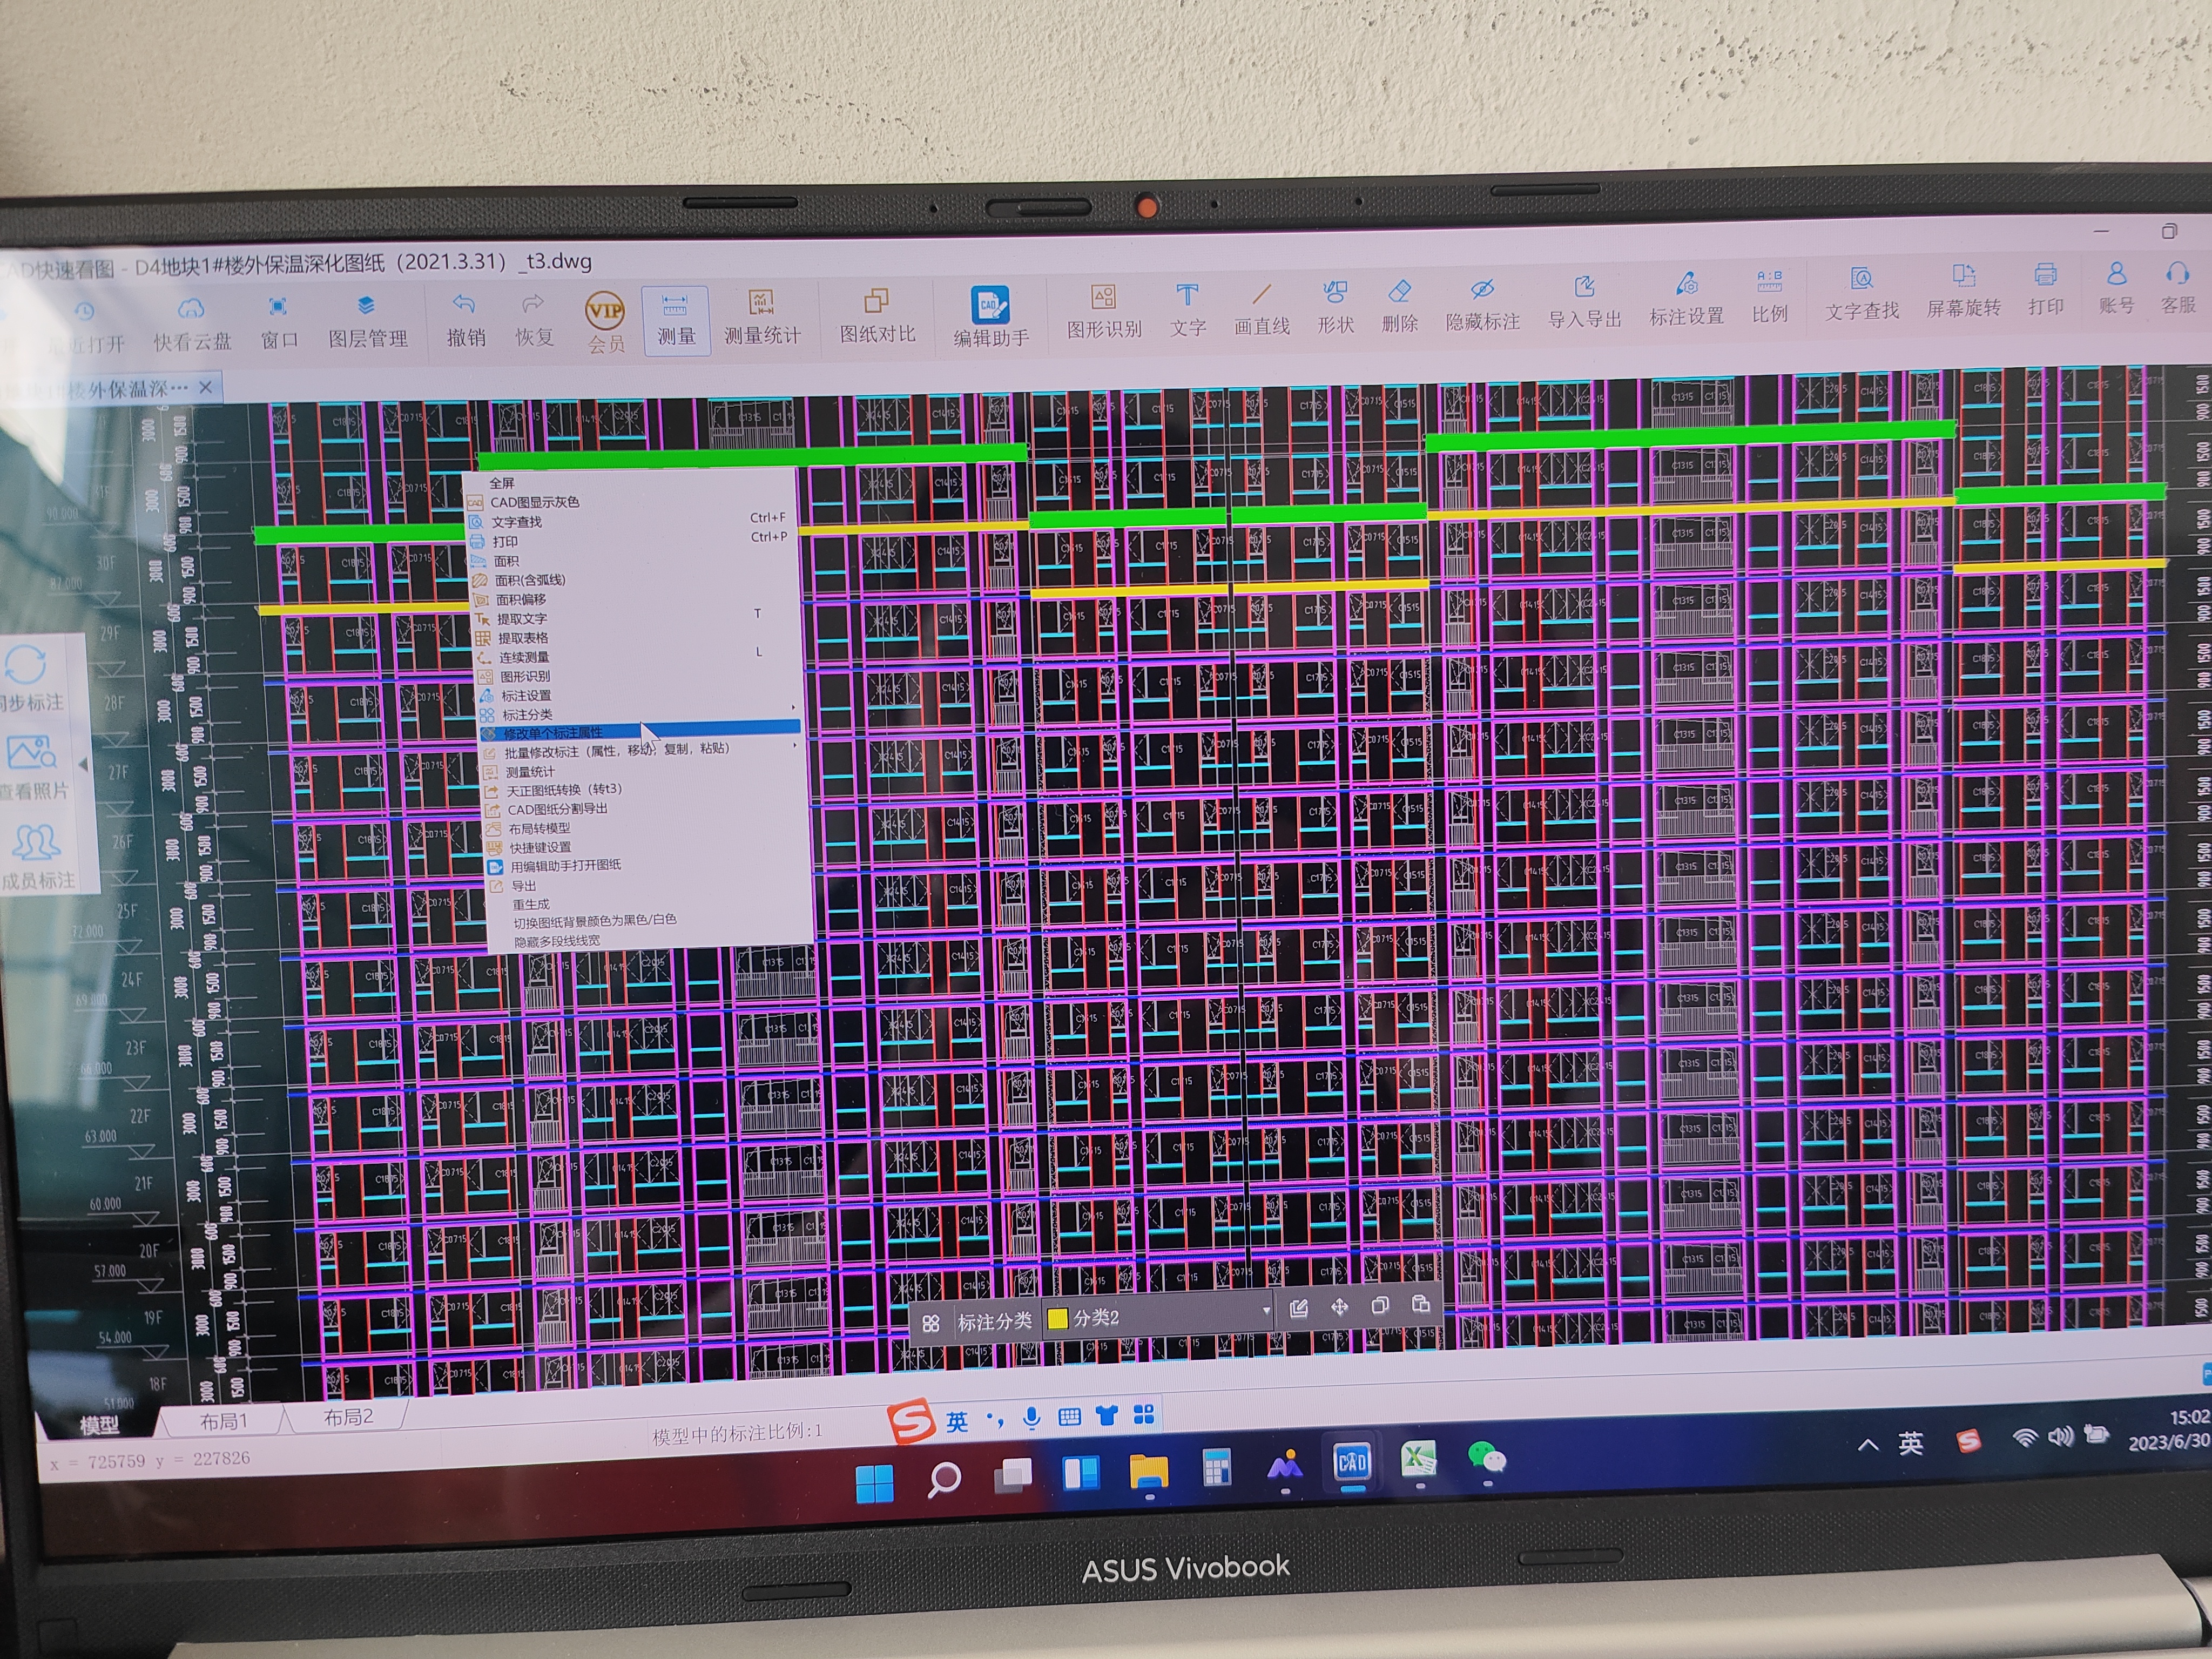Screen dimensions: 2212x1659
Task: Click the move icon in floating annotation bar
Action: pyautogui.click(x=1339, y=1307)
